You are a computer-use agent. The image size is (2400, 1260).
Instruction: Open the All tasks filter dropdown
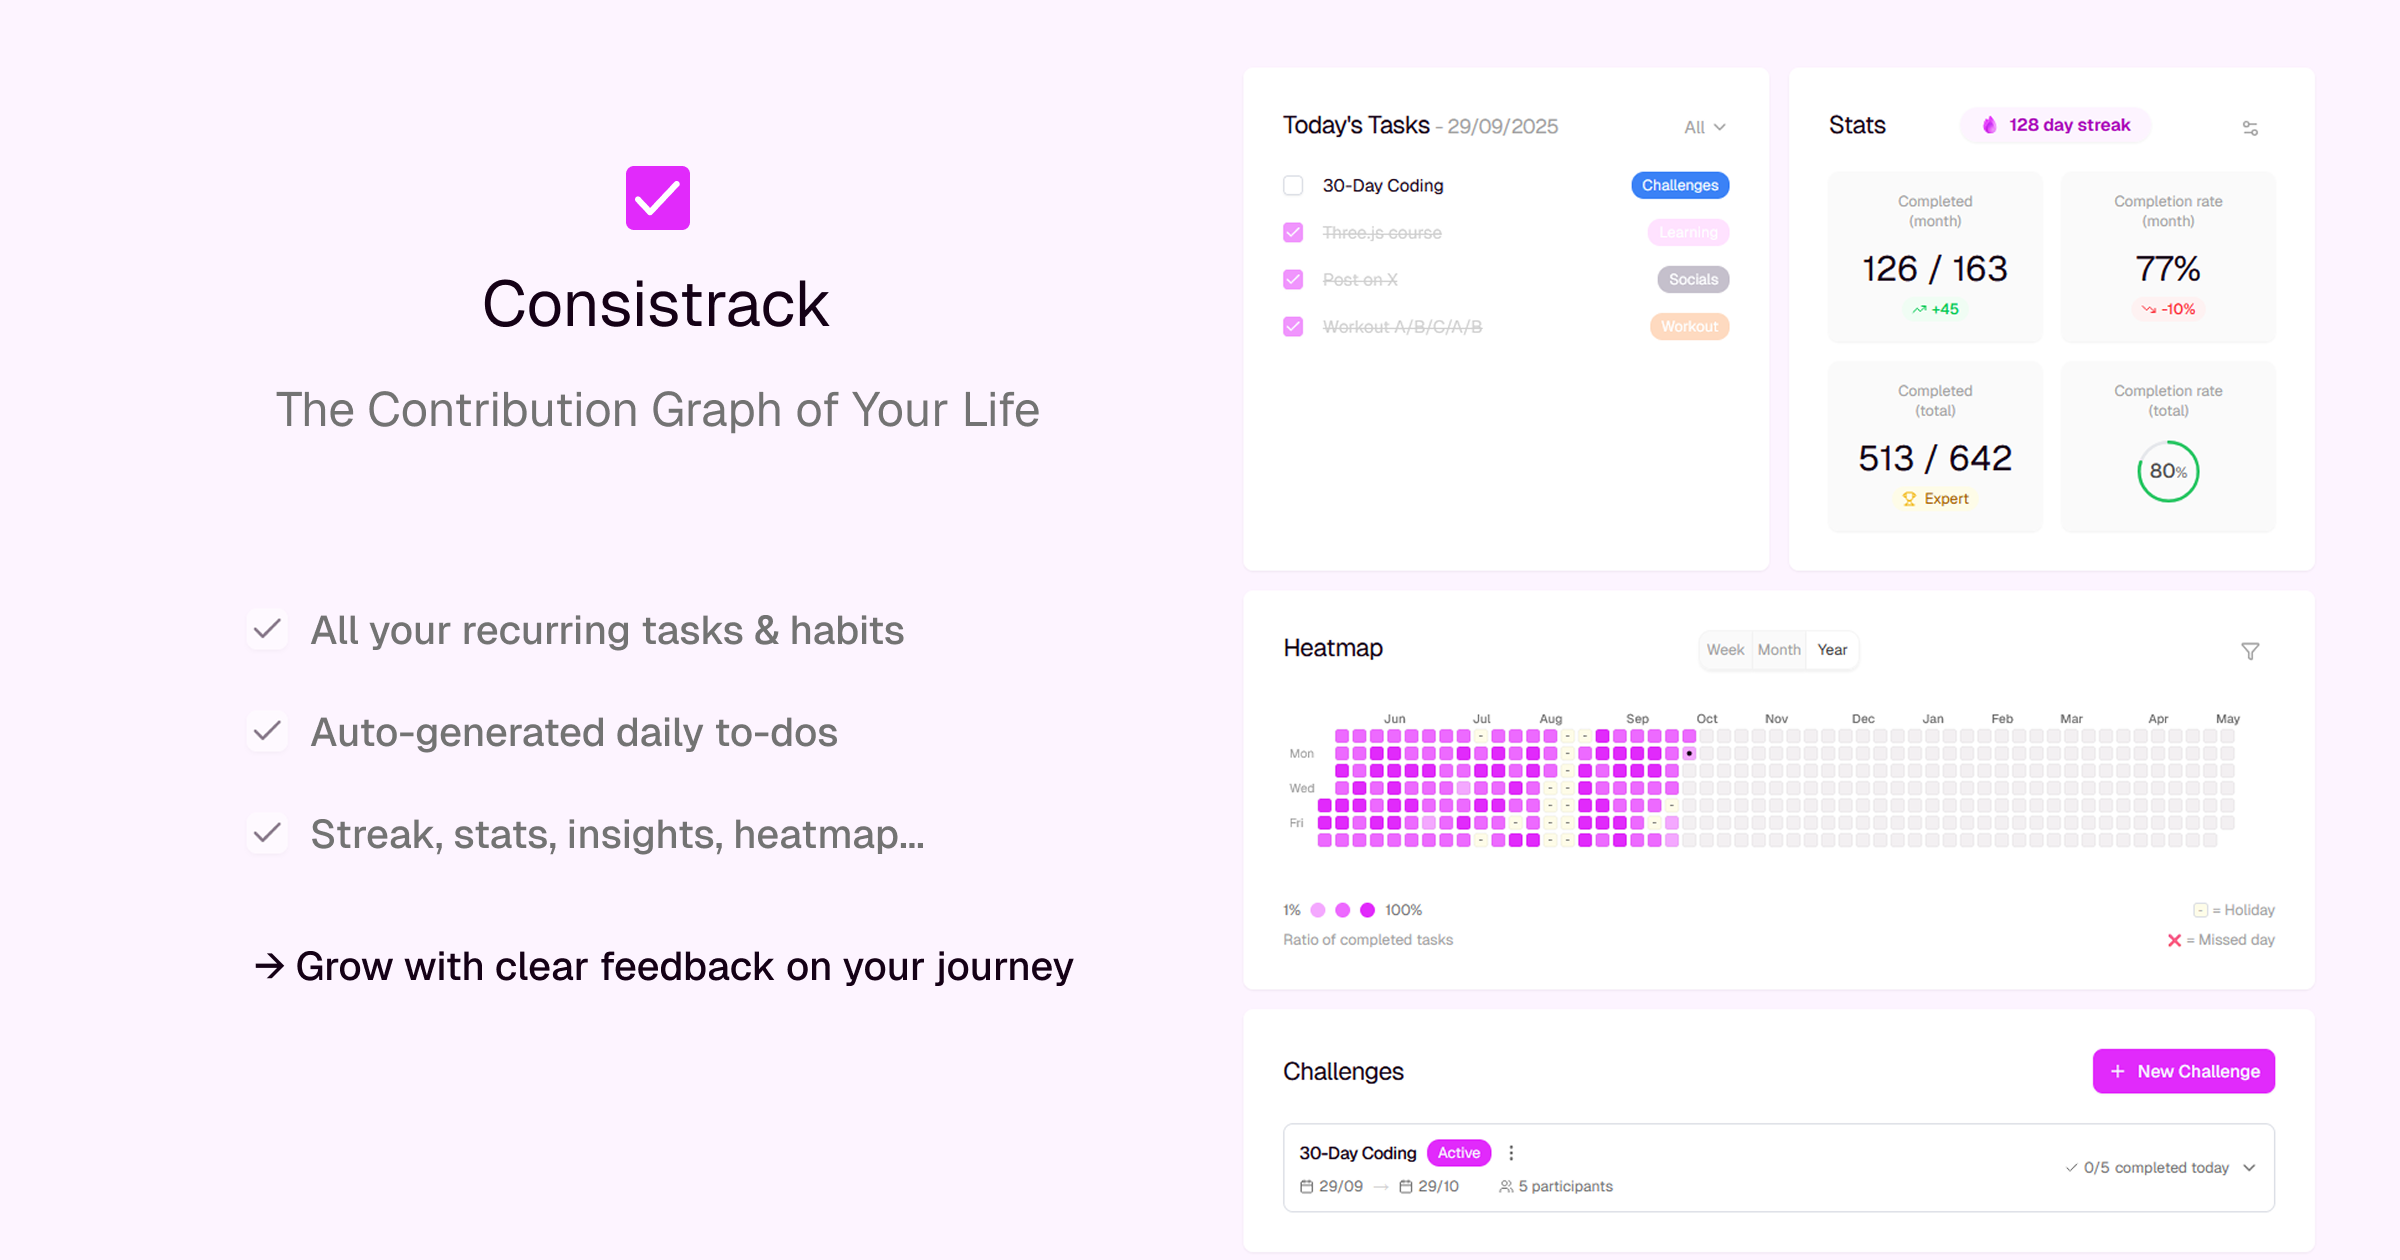pyautogui.click(x=1704, y=127)
